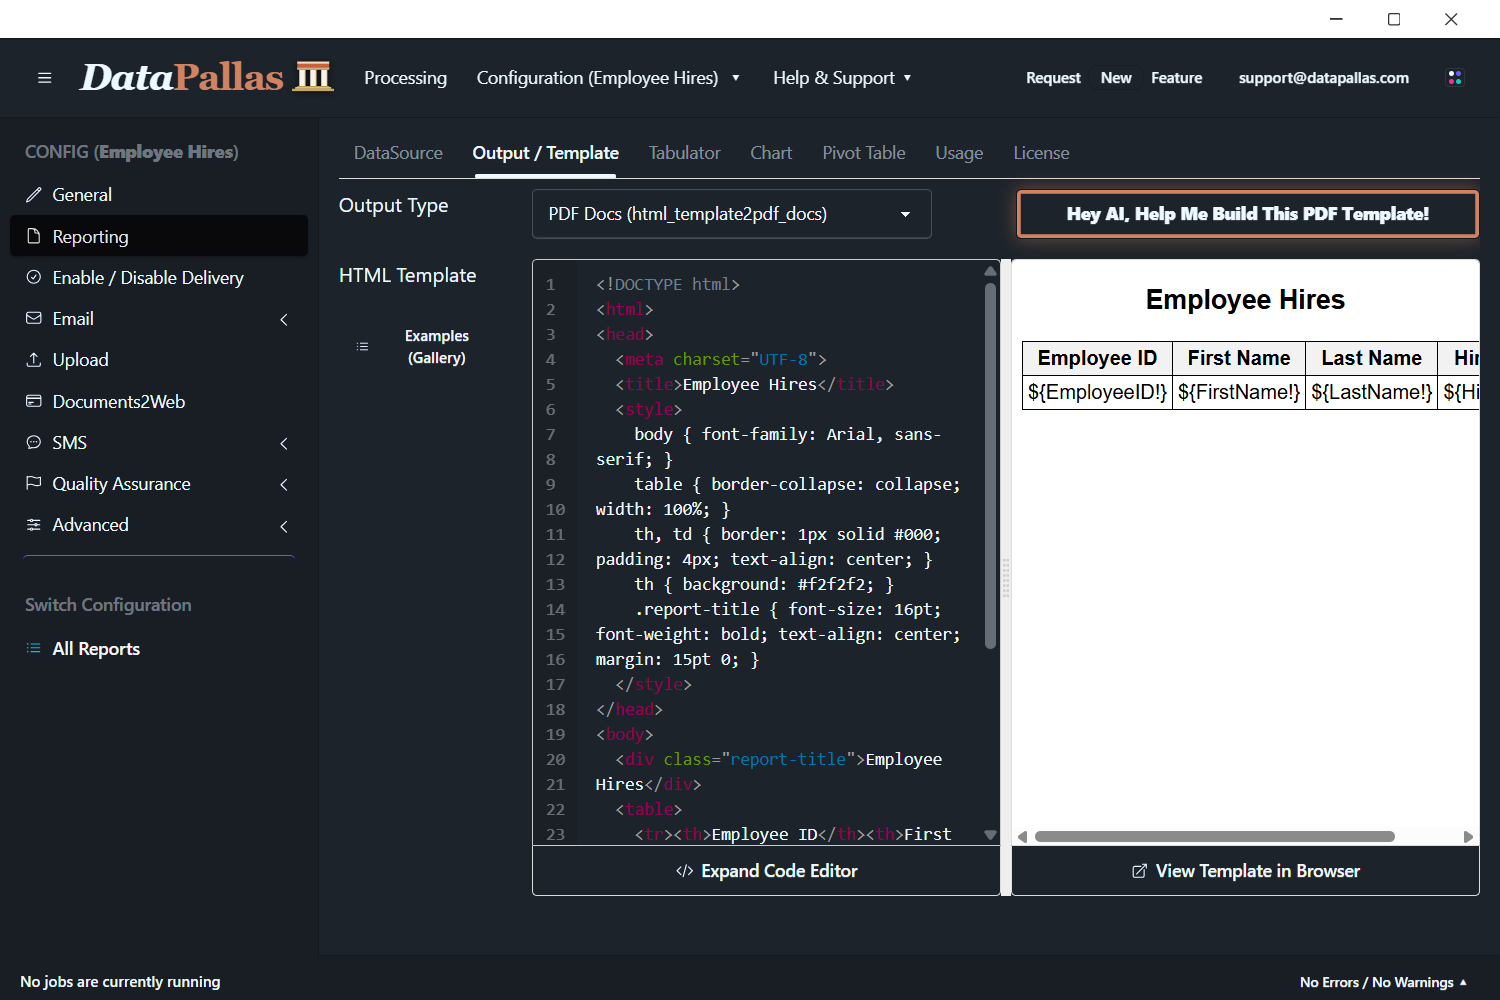Image resolution: width=1500 pixels, height=1000 pixels.
Task: Open Upload settings in the sidebar
Action: click(x=159, y=359)
